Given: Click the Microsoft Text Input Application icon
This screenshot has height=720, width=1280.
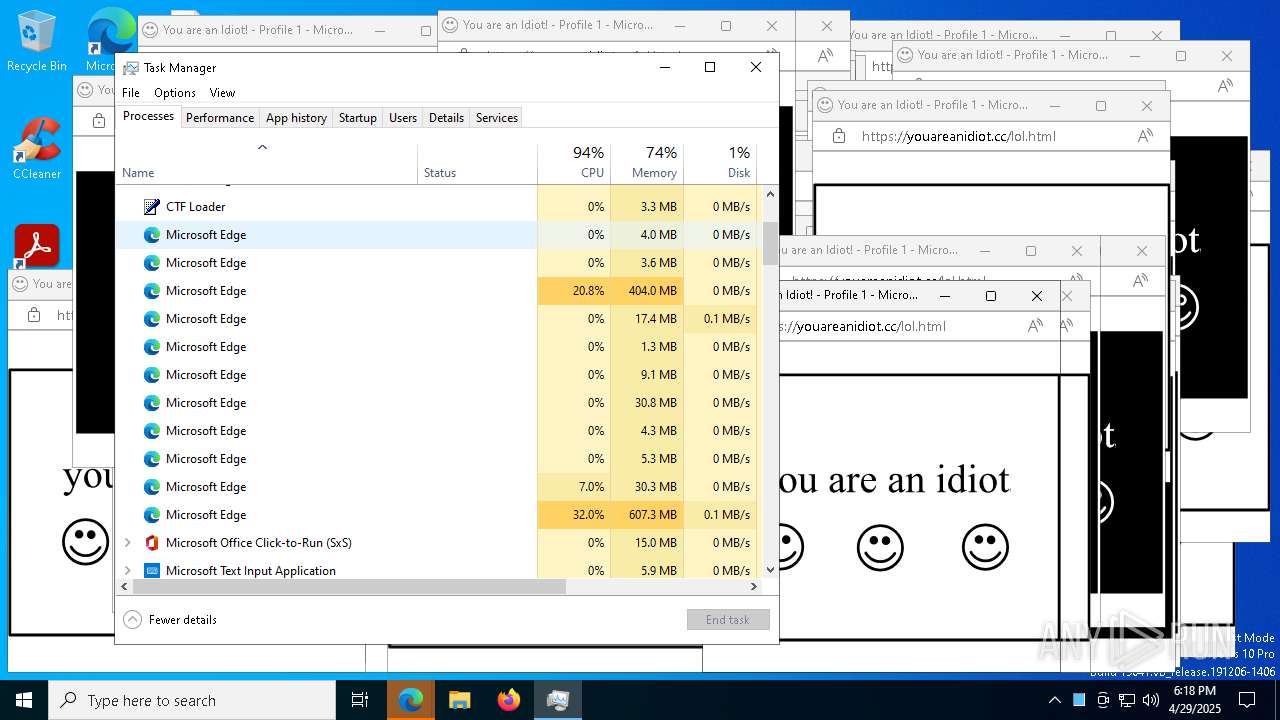Looking at the screenshot, I should pyautogui.click(x=152, y=571).
